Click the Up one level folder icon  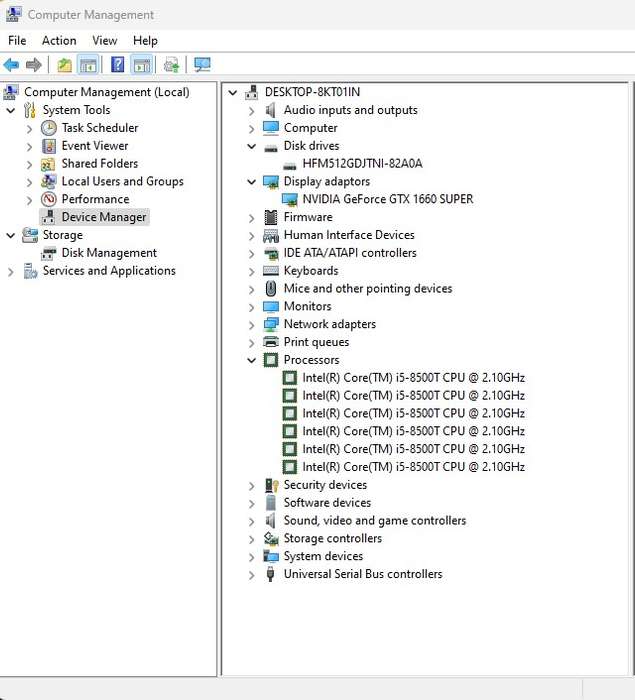coord(64,65)
